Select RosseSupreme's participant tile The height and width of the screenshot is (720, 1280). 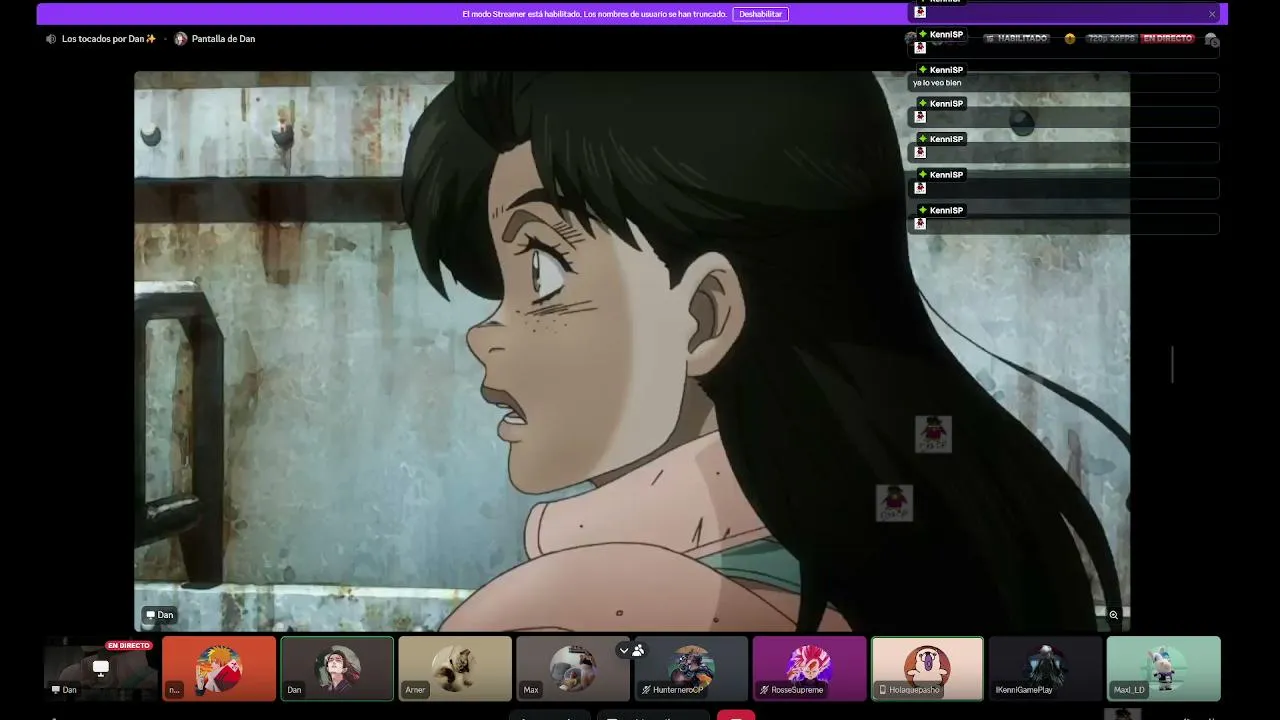pos(809,668)
